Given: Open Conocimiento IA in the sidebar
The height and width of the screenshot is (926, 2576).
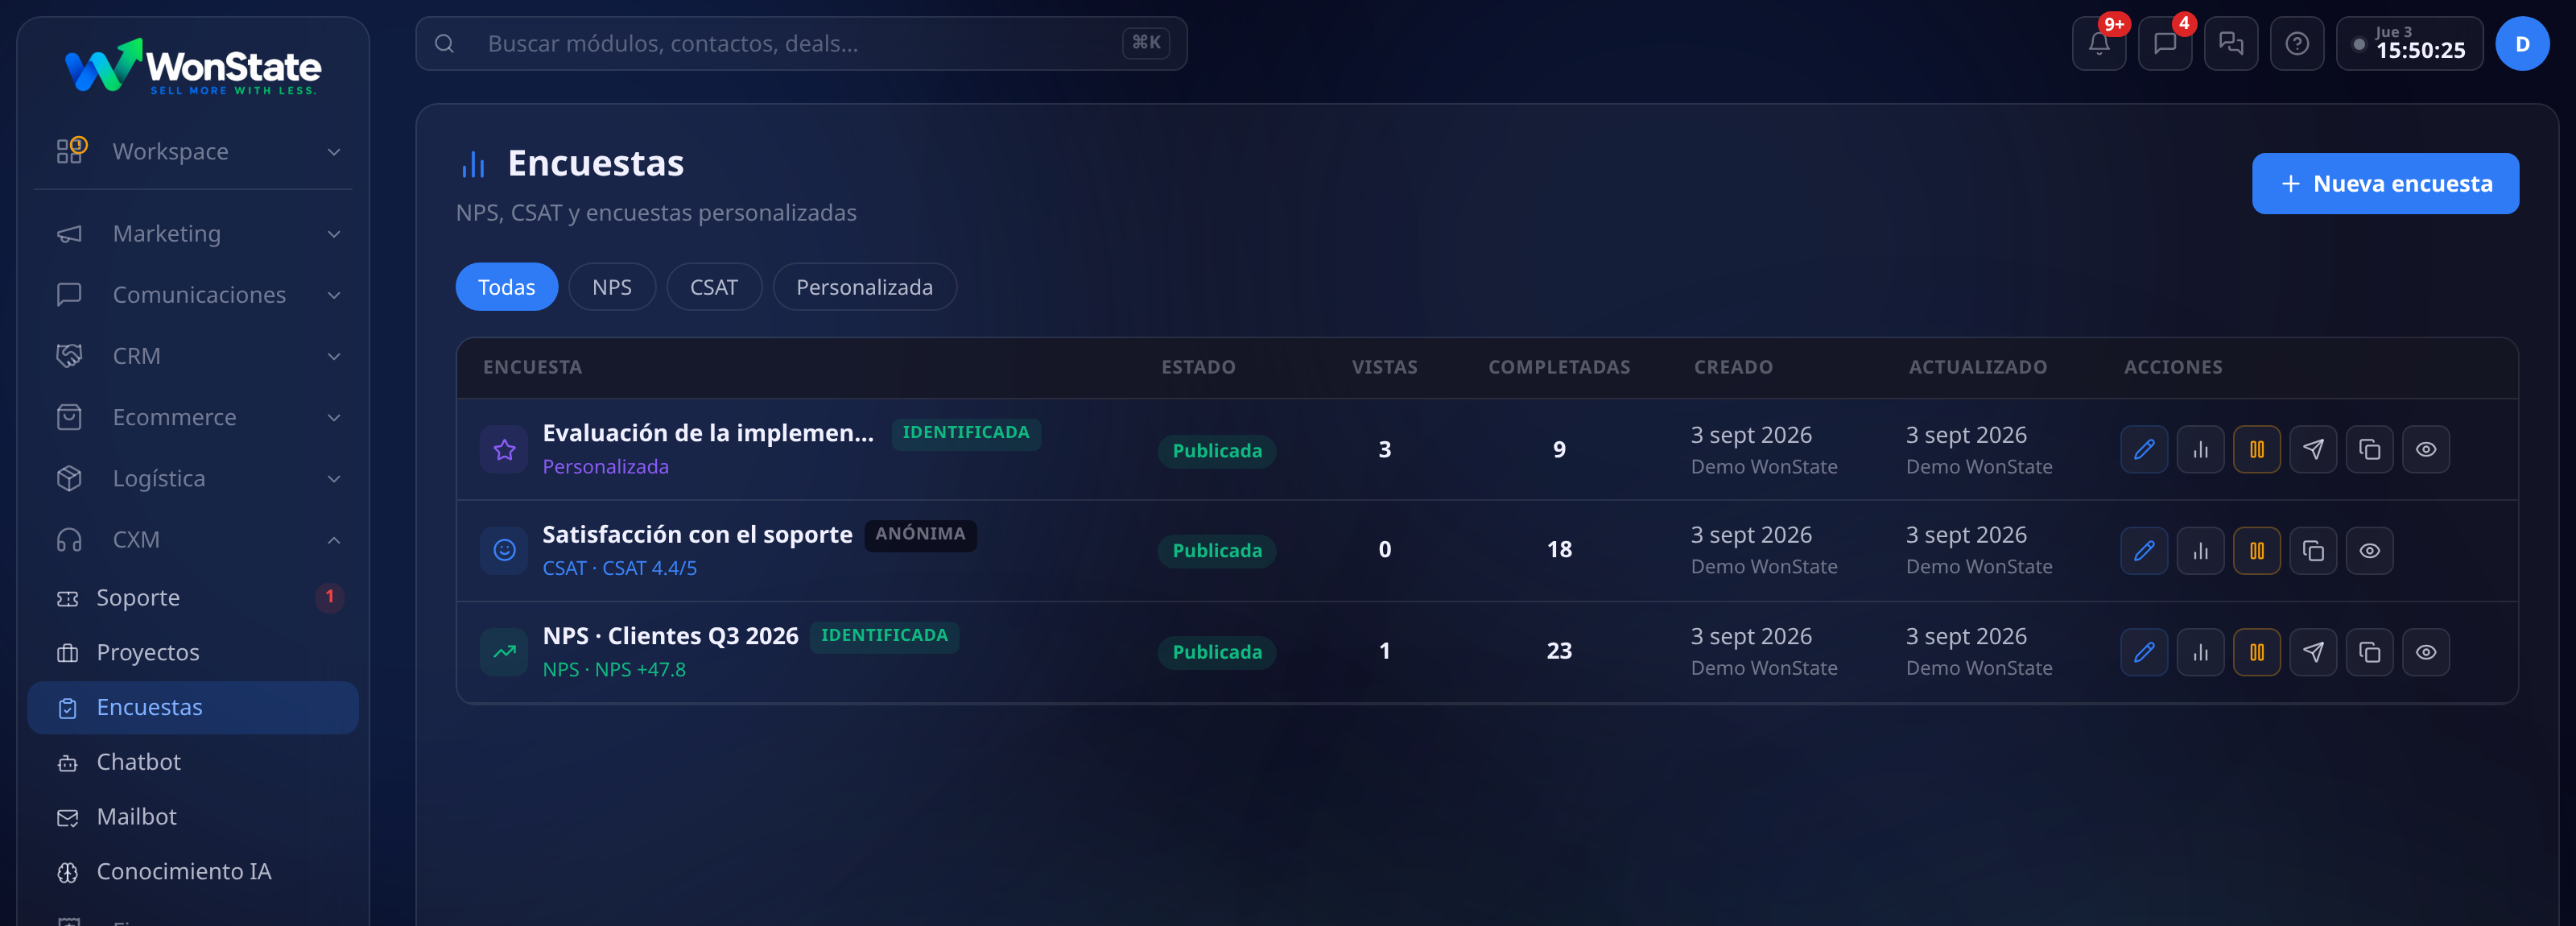Looking at the screenshot, I should (193, 872).
